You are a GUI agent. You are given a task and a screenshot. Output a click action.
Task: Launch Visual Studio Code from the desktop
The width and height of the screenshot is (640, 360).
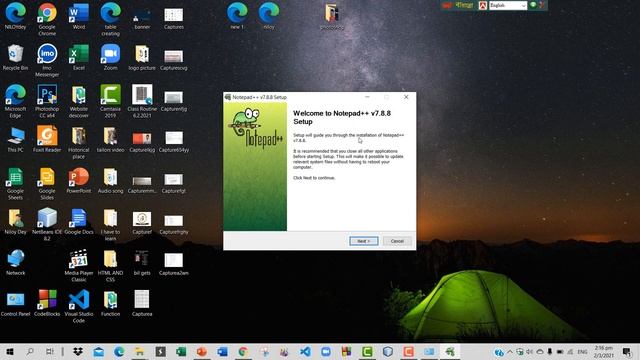pos(79,306)
